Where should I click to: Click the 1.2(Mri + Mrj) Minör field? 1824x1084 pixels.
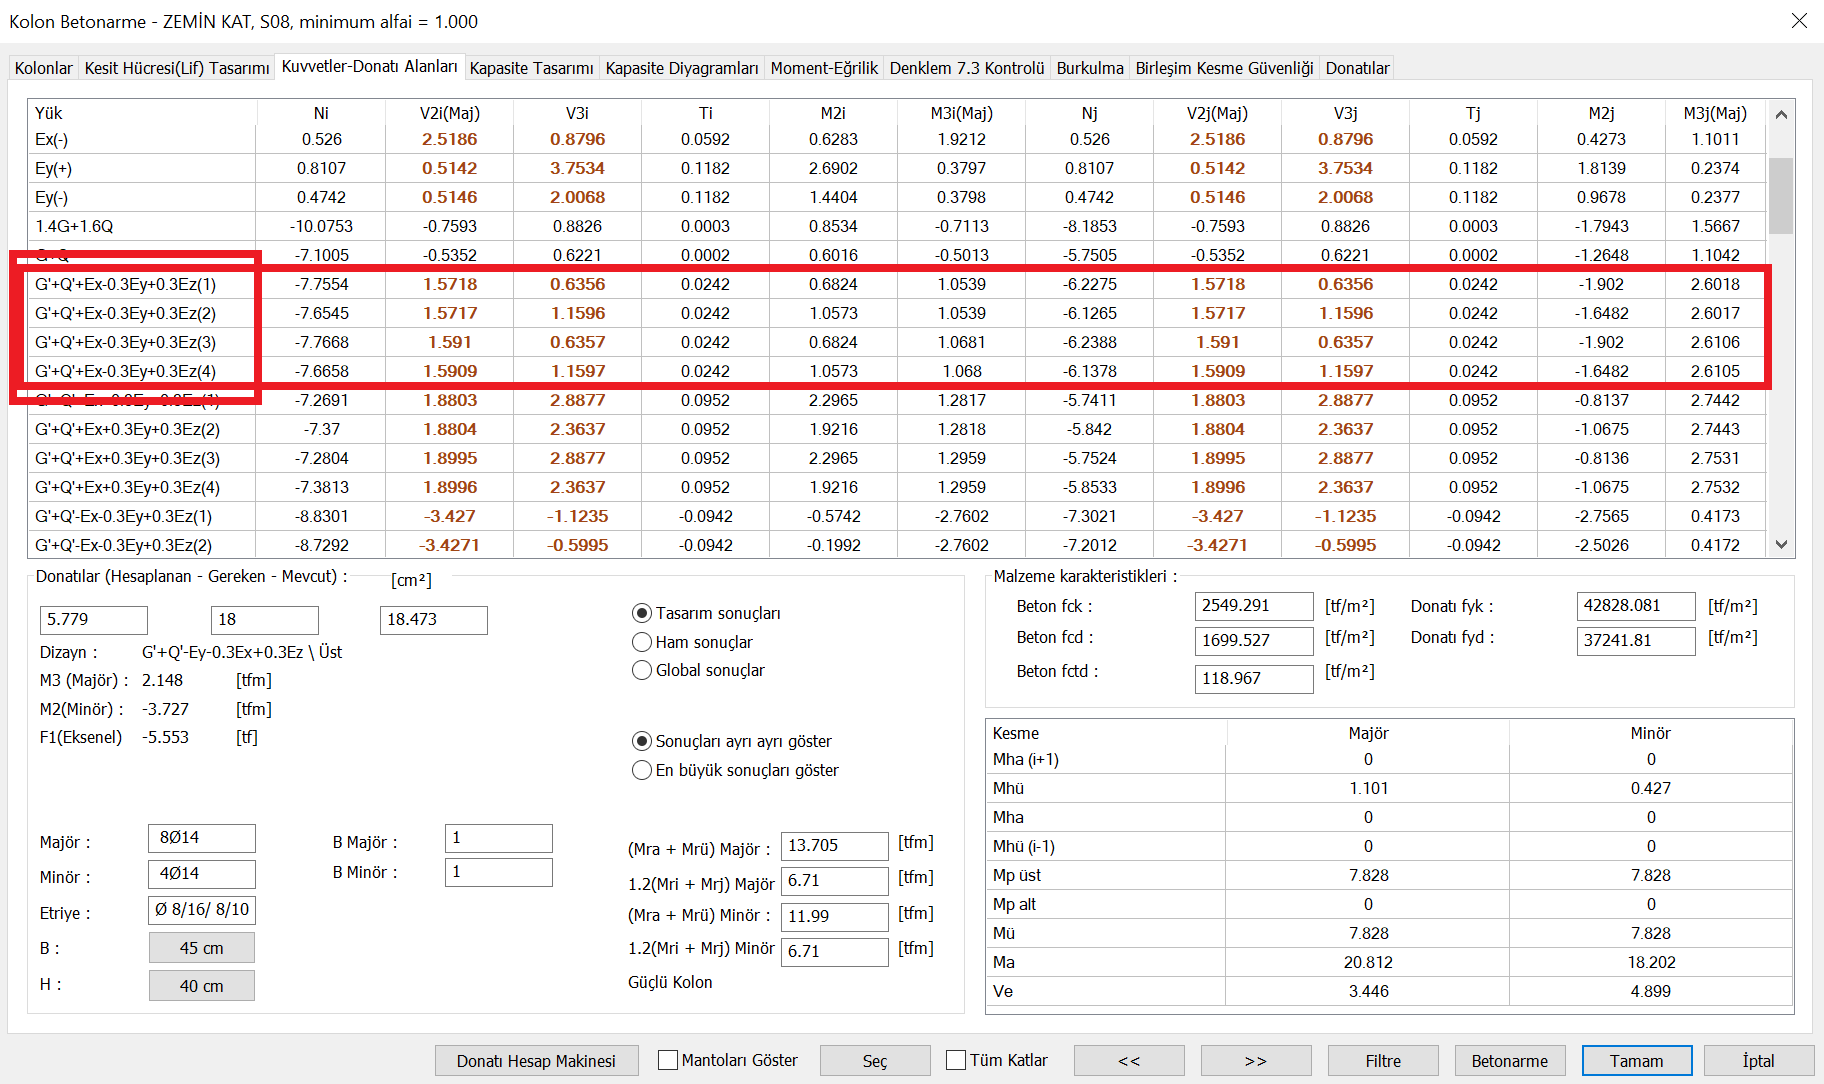tap(835, 952)
